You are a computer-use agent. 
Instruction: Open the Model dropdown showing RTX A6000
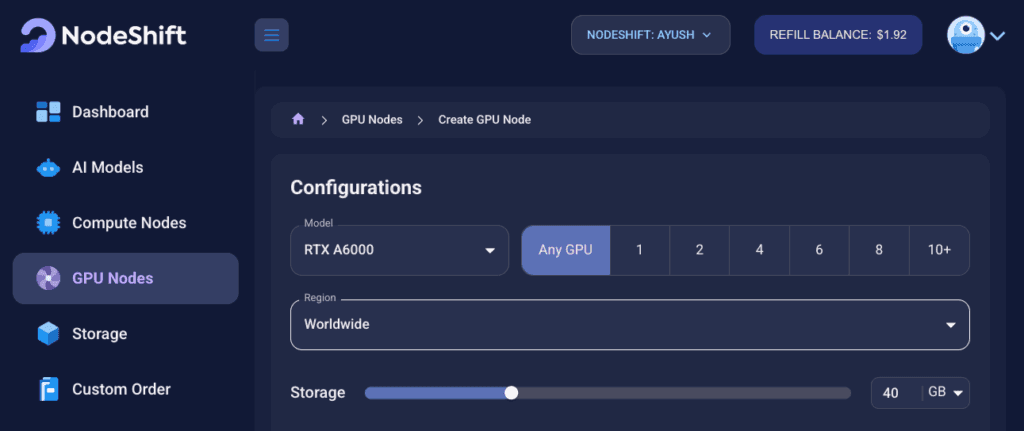(400, 250)
